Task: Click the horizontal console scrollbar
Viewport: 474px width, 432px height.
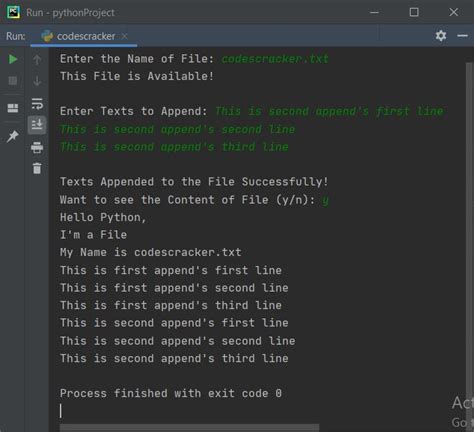Action: [x=189, y=428]
